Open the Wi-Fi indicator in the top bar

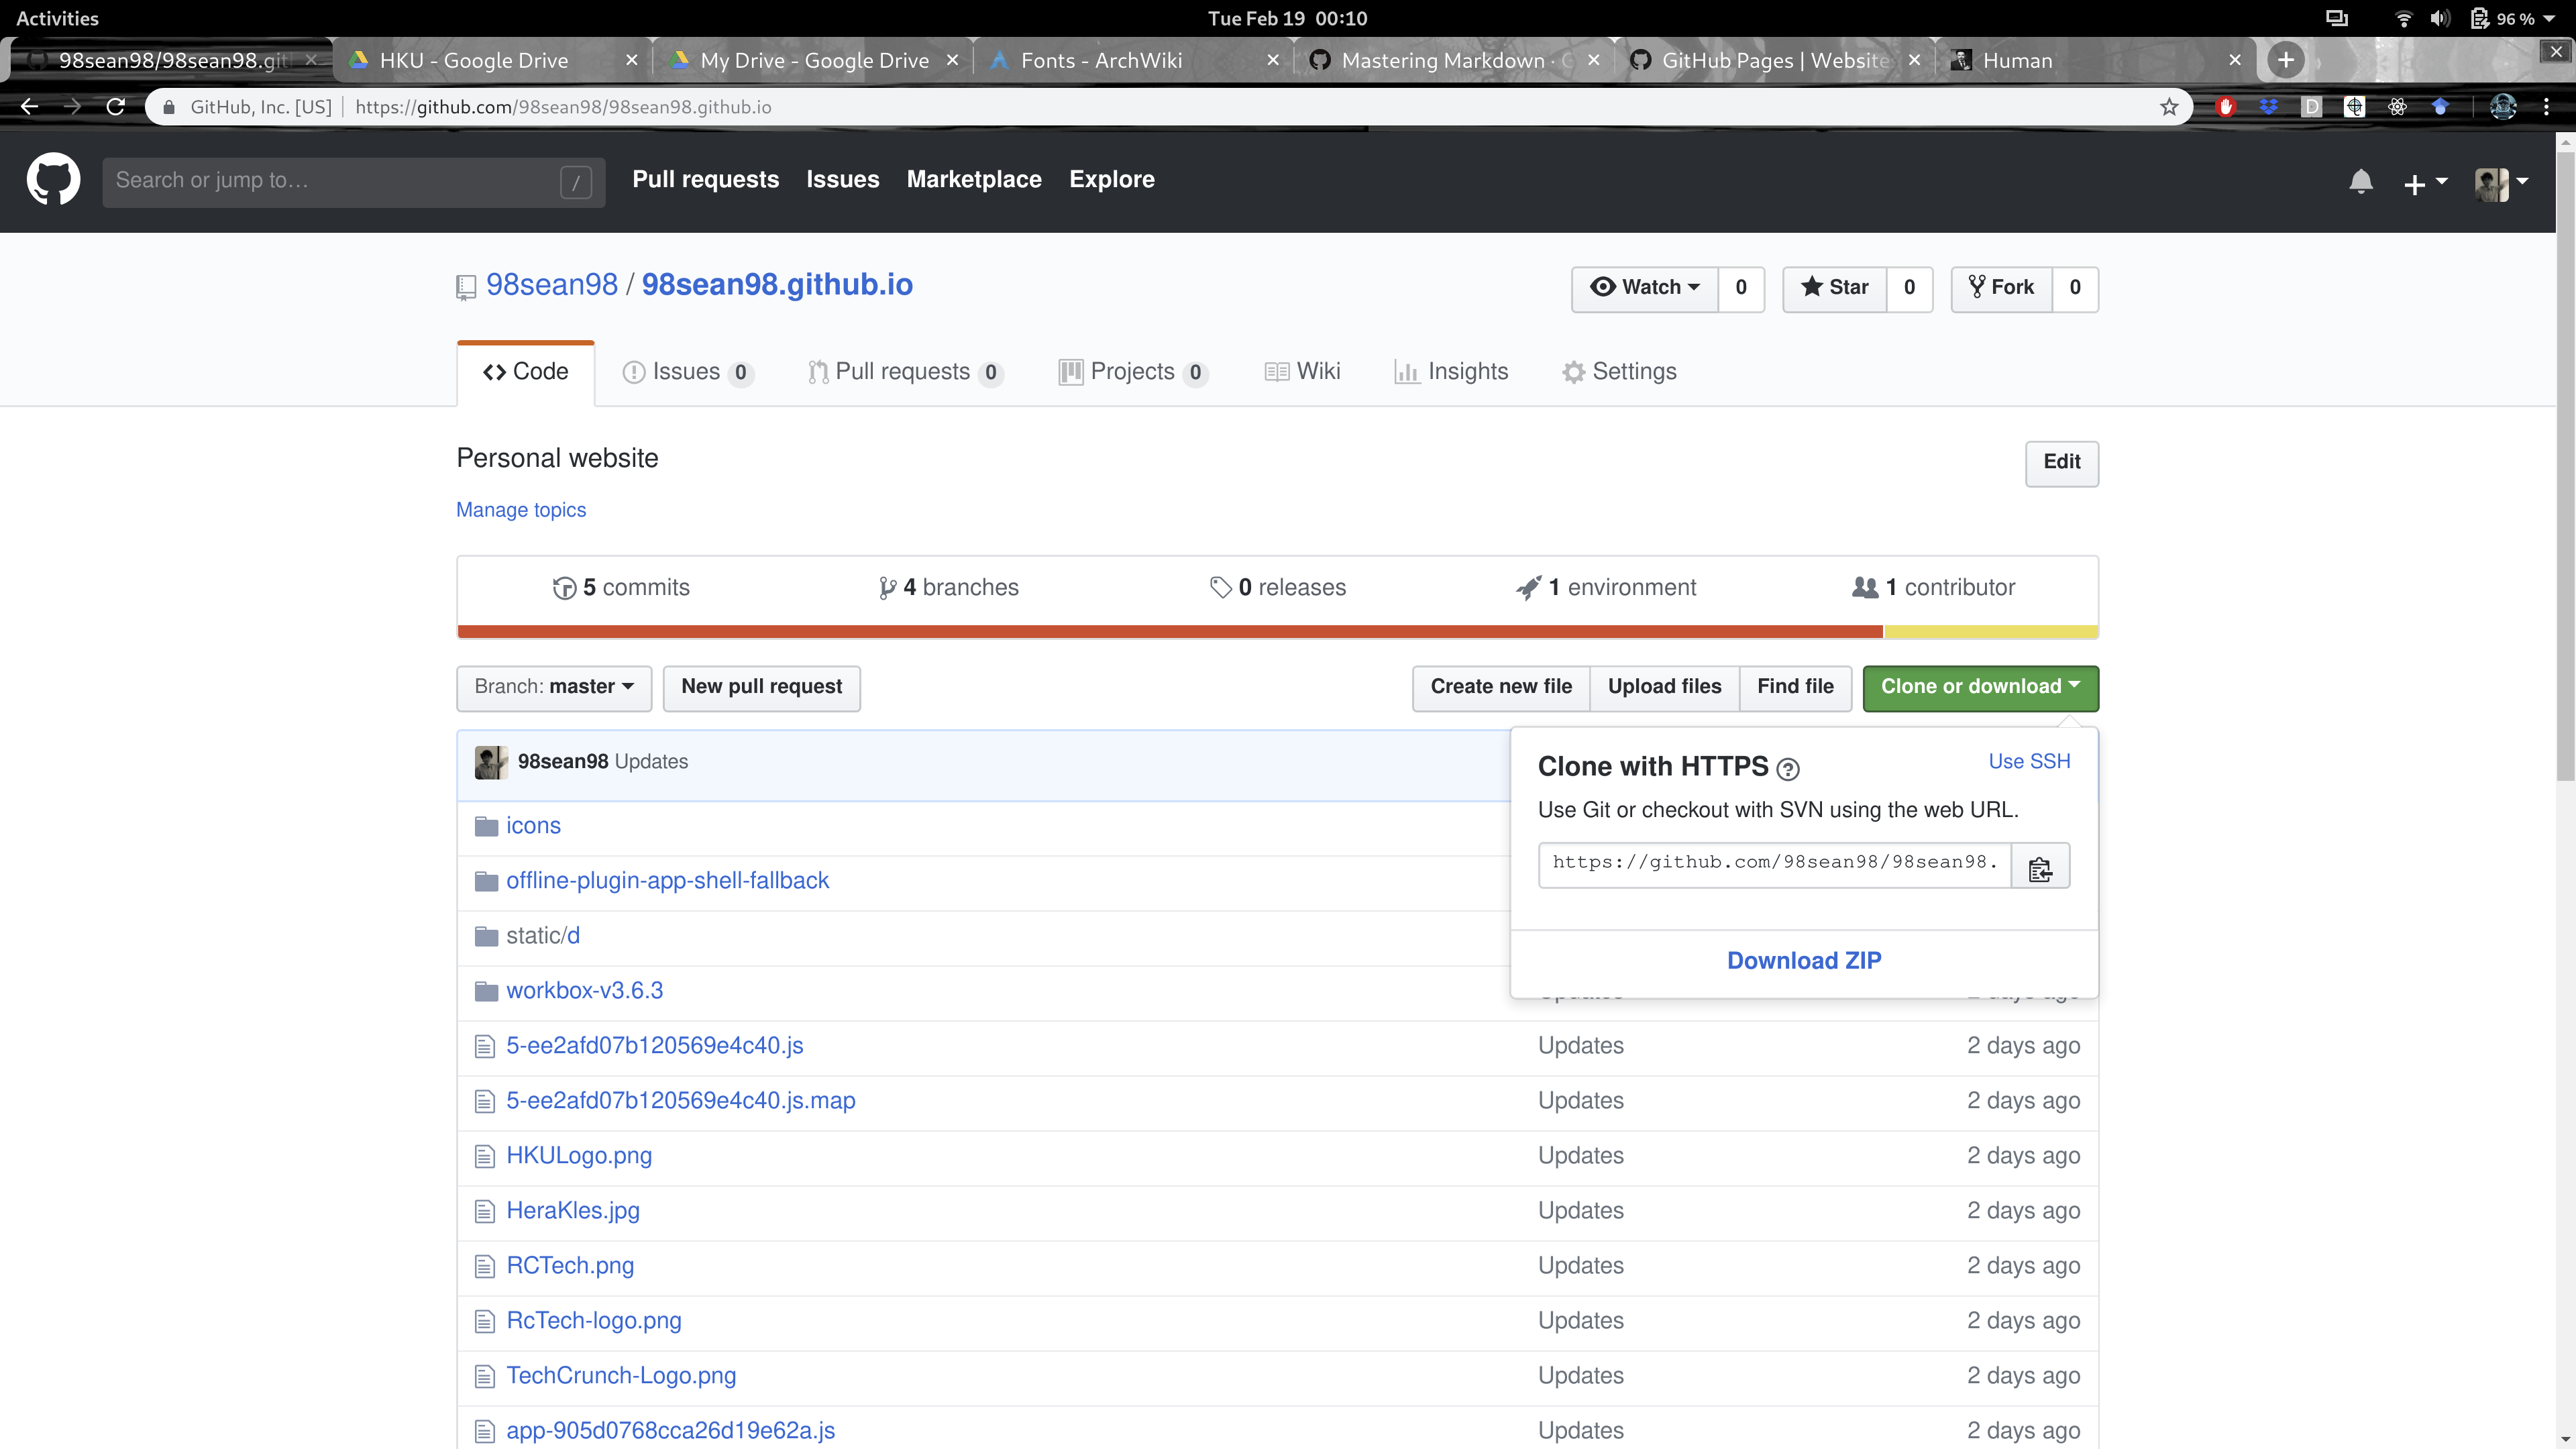click(x=2403, y=18)
